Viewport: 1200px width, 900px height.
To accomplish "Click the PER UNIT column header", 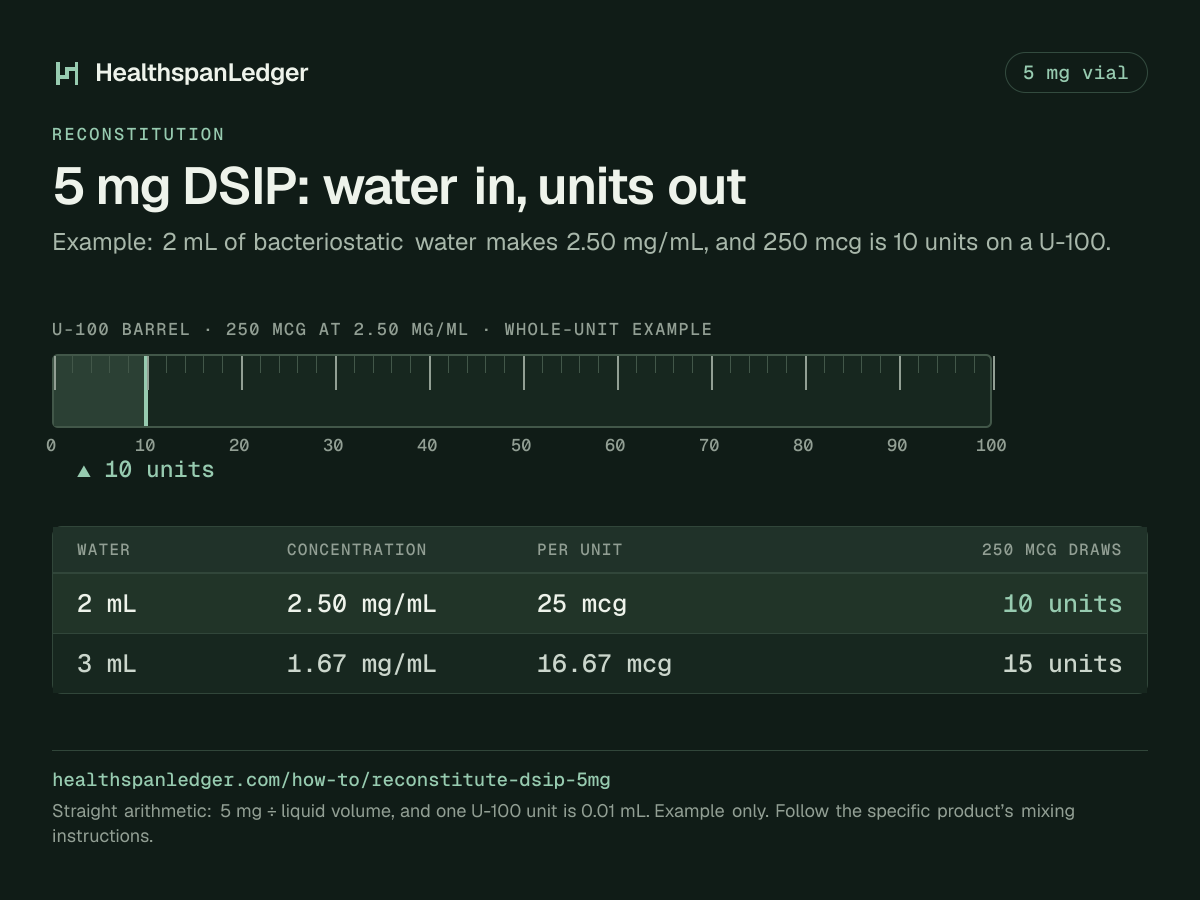I will (x=580, y=549).
